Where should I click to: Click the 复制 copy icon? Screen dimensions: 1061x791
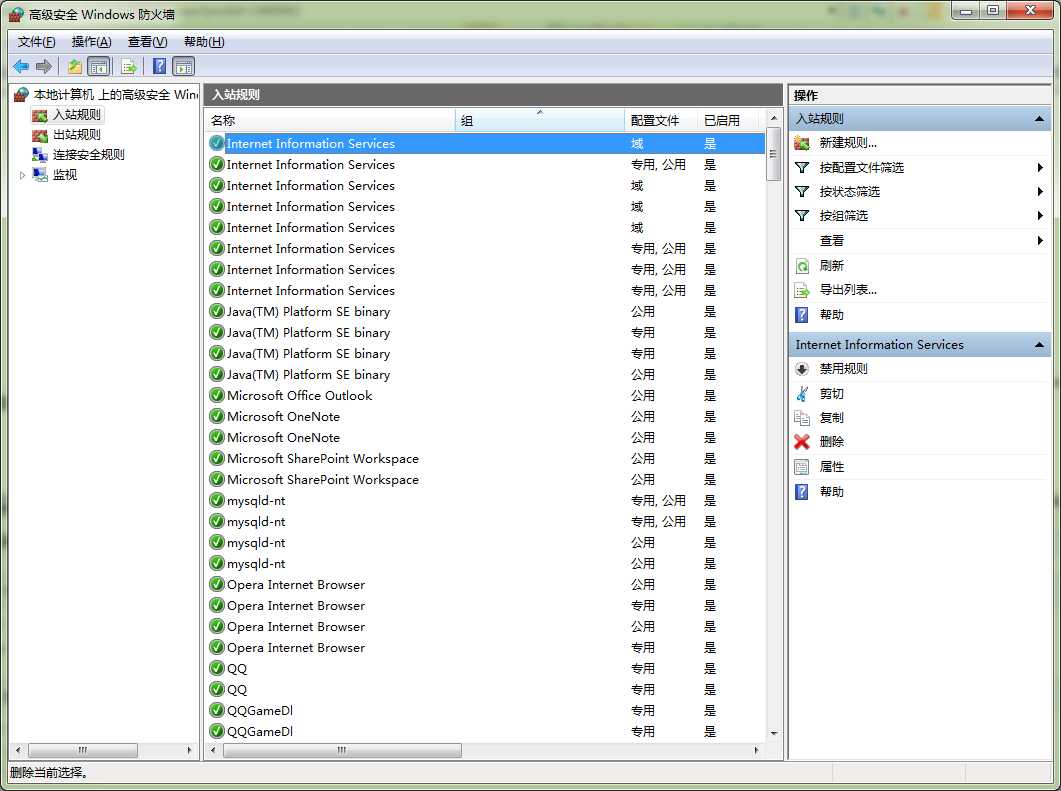click(802, 417)
